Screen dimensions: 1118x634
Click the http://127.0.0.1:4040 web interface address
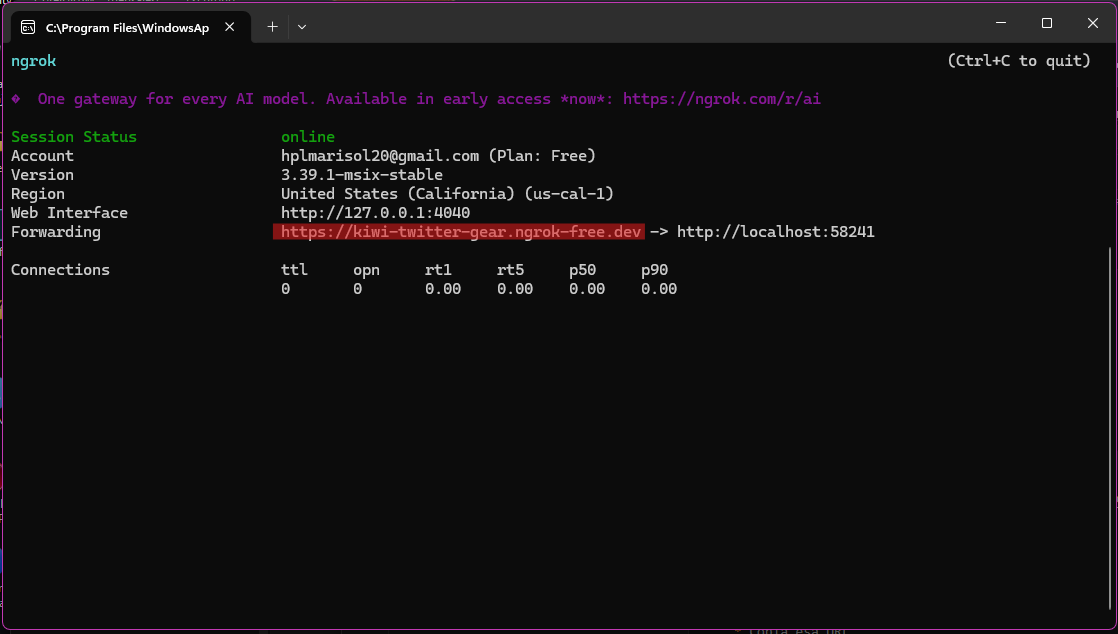[375, 213]
